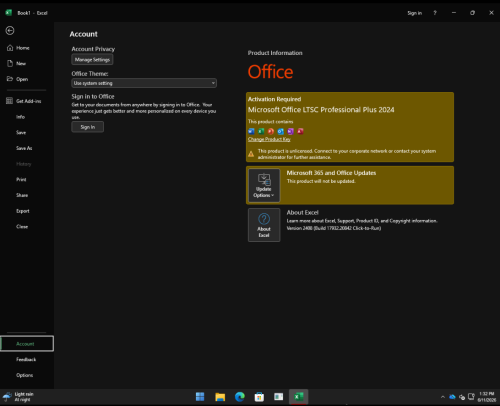Click the back arrow icon

[10, 31]
